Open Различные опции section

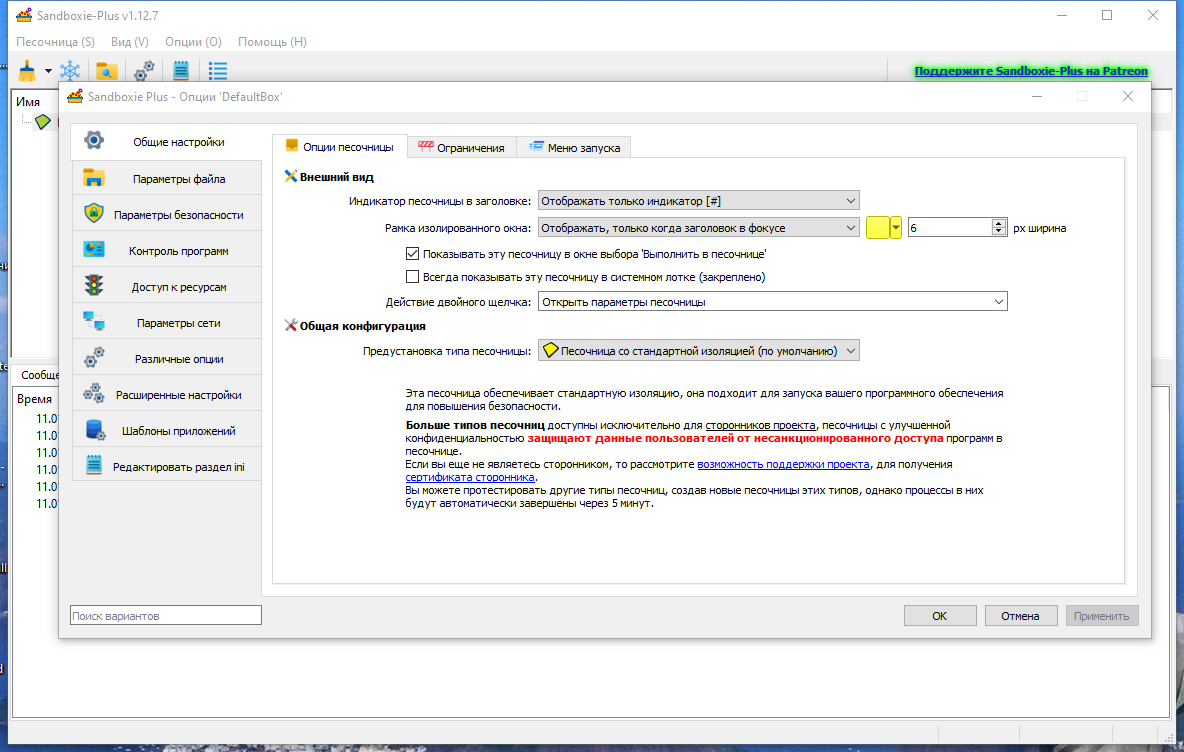(x=166, y=359)
